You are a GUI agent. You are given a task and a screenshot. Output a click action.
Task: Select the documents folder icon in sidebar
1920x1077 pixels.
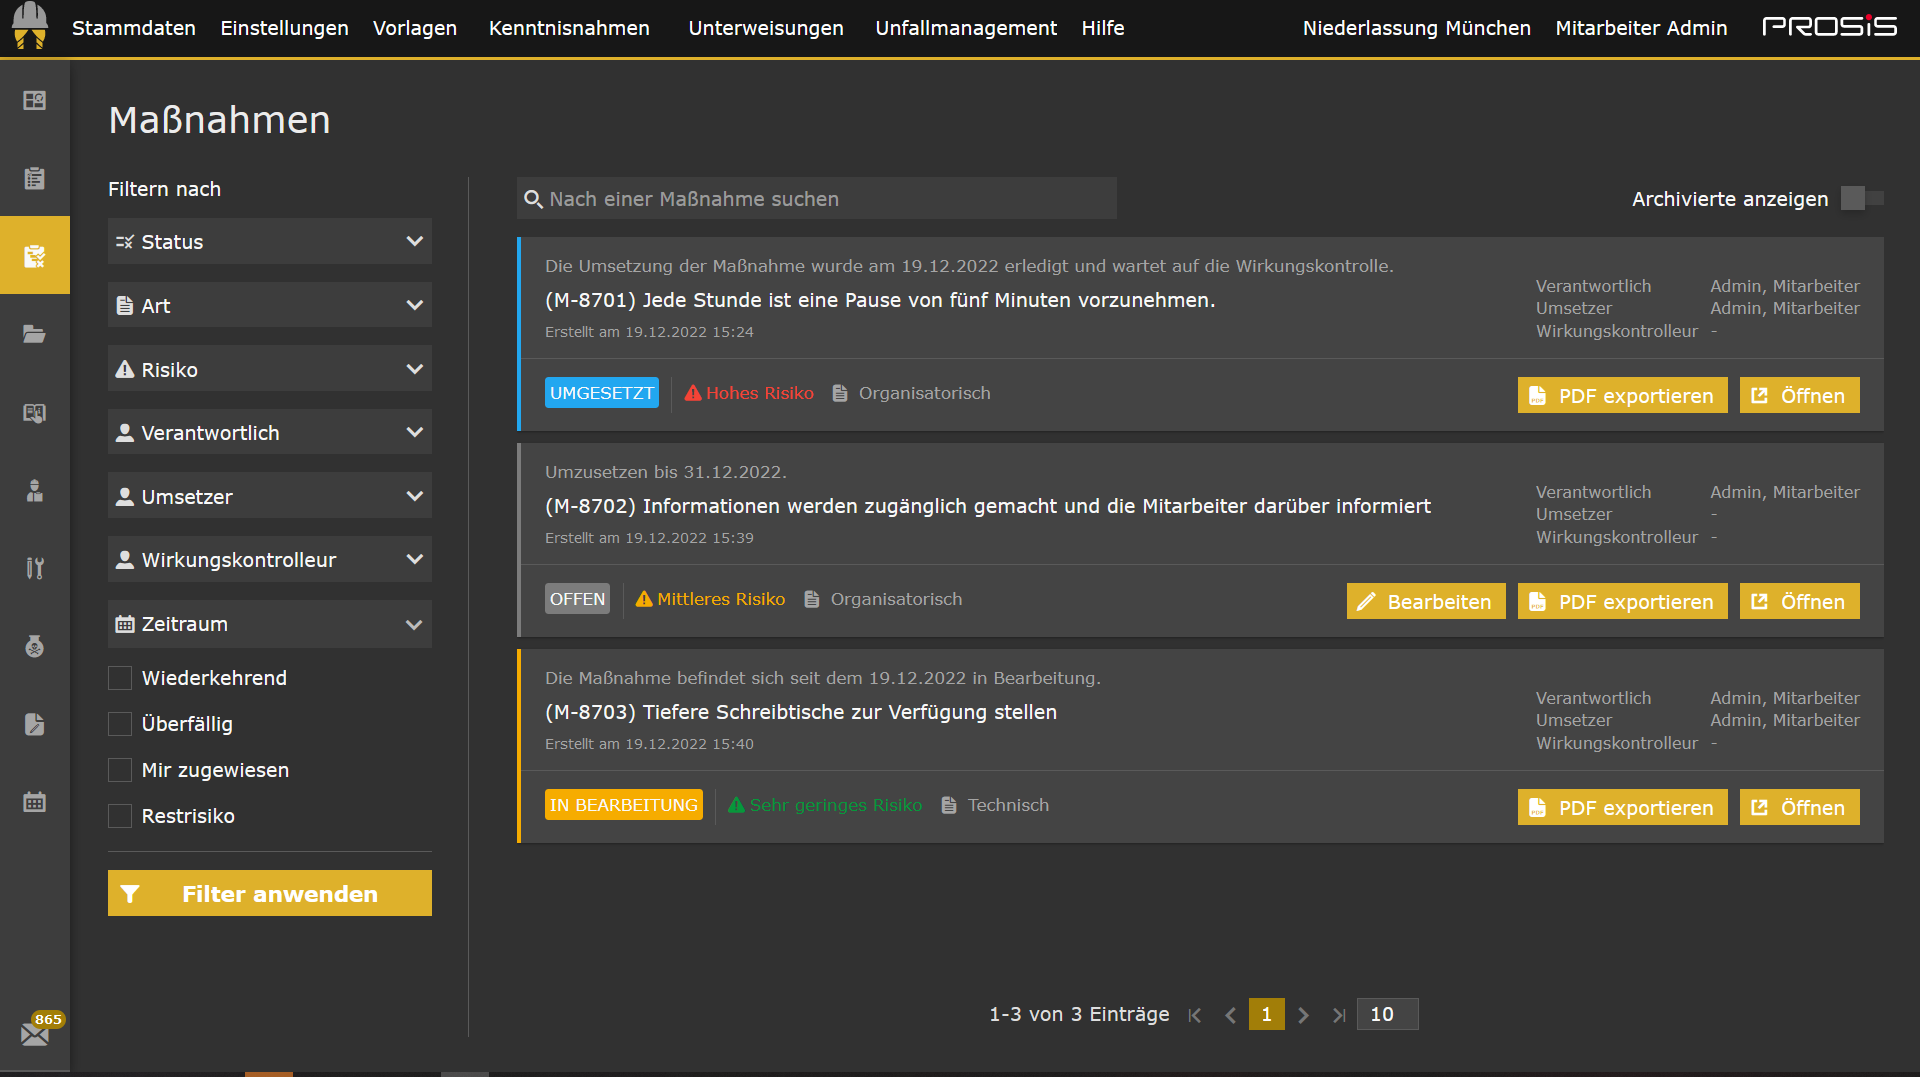point(35,334)
